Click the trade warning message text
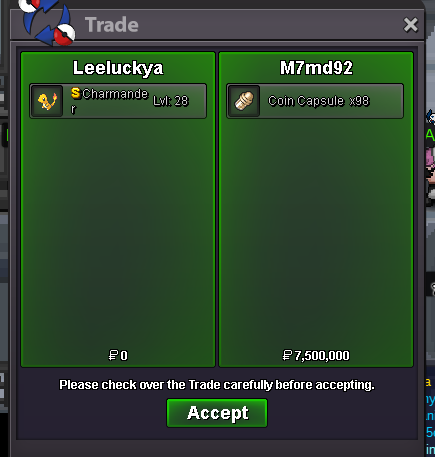 (217, 385)
